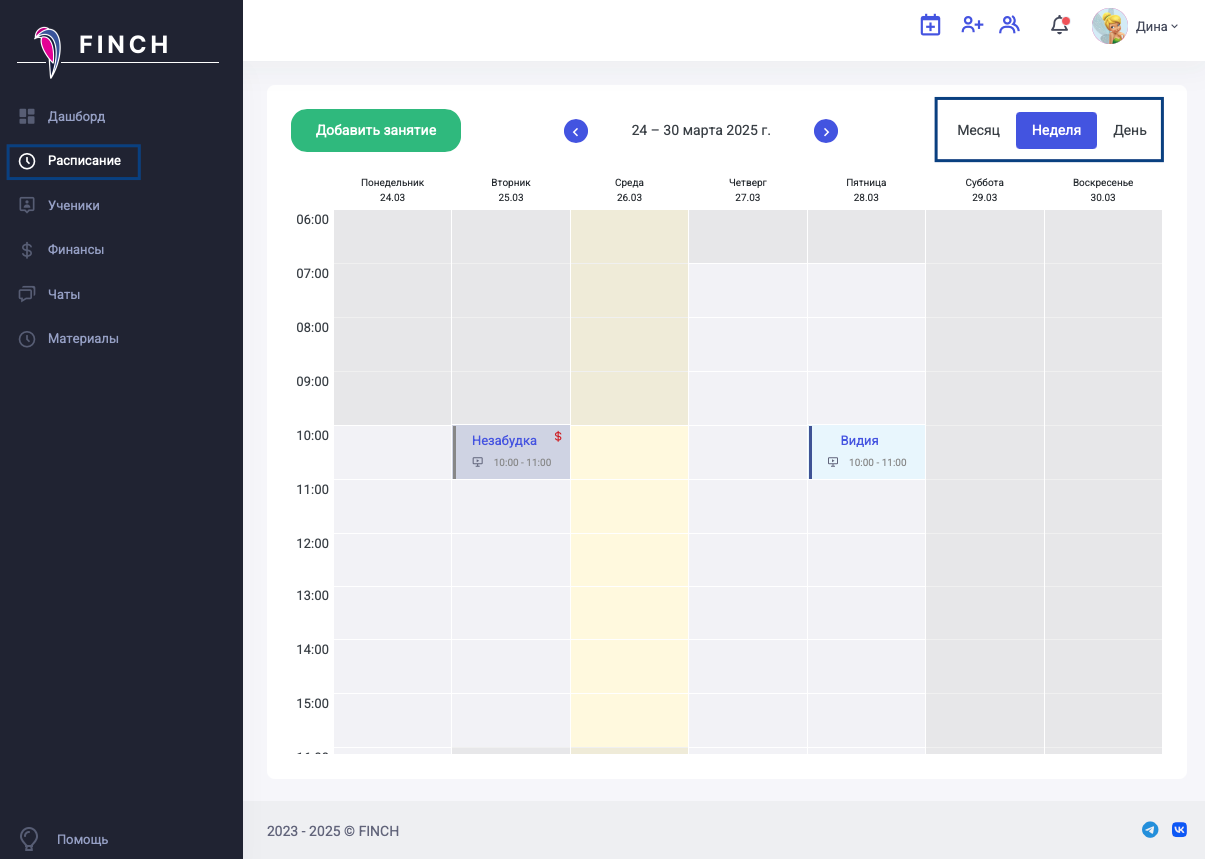Viewport: 1205px width, 859px height.
Task: Click the add-lesson calendar icon in header
Action: pyautogui.click(x=930, y=26)
